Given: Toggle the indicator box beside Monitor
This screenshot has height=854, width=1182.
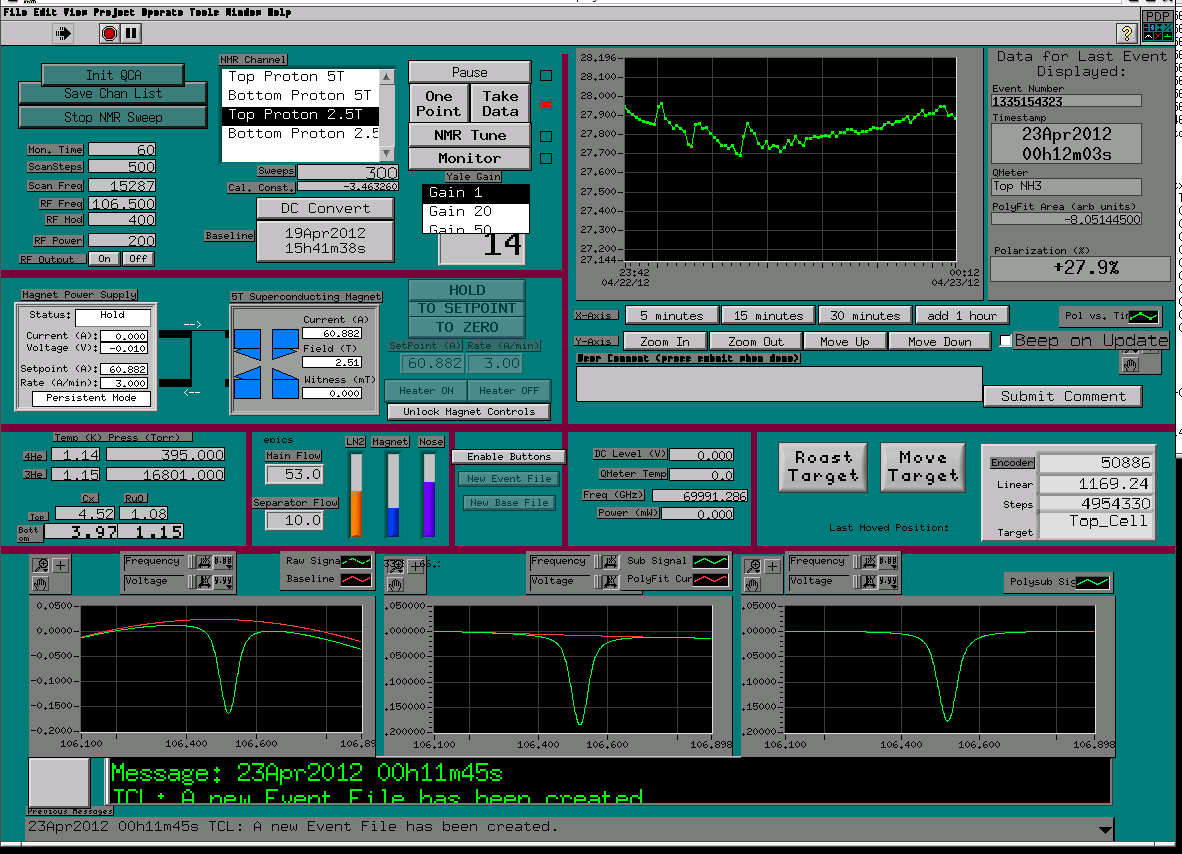Looking at the screenshot, I should [546, 159].
